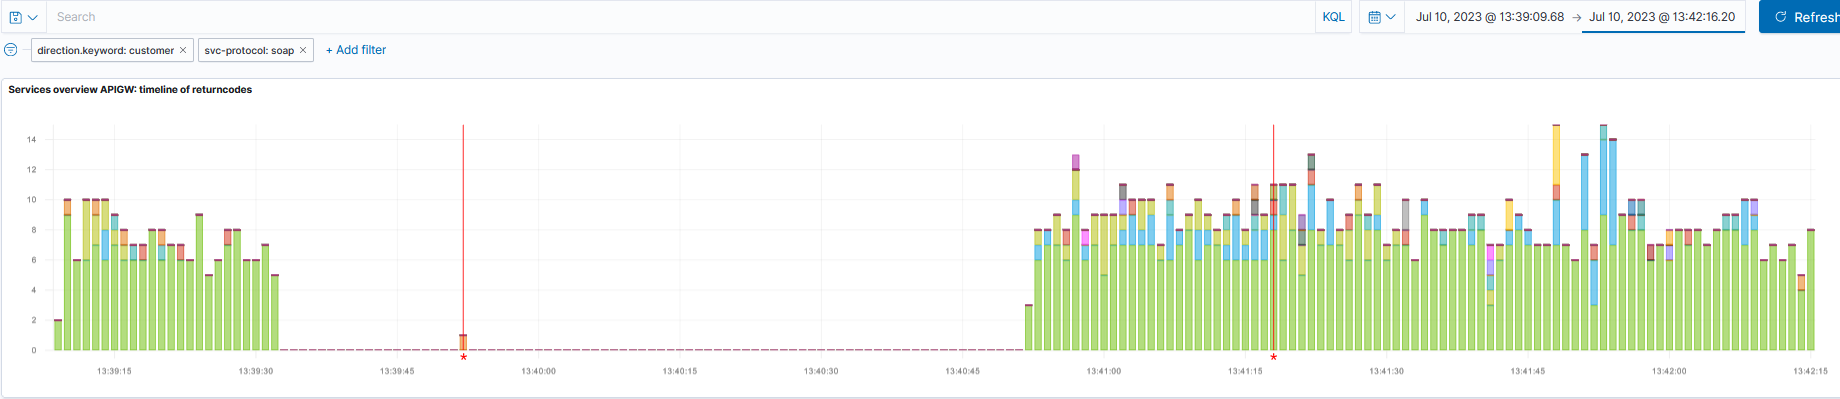Click the Refresh button
Image resolution: width=1840 pixels, height=399 pixels.
pyautogui.click(x=1800, y=17)
